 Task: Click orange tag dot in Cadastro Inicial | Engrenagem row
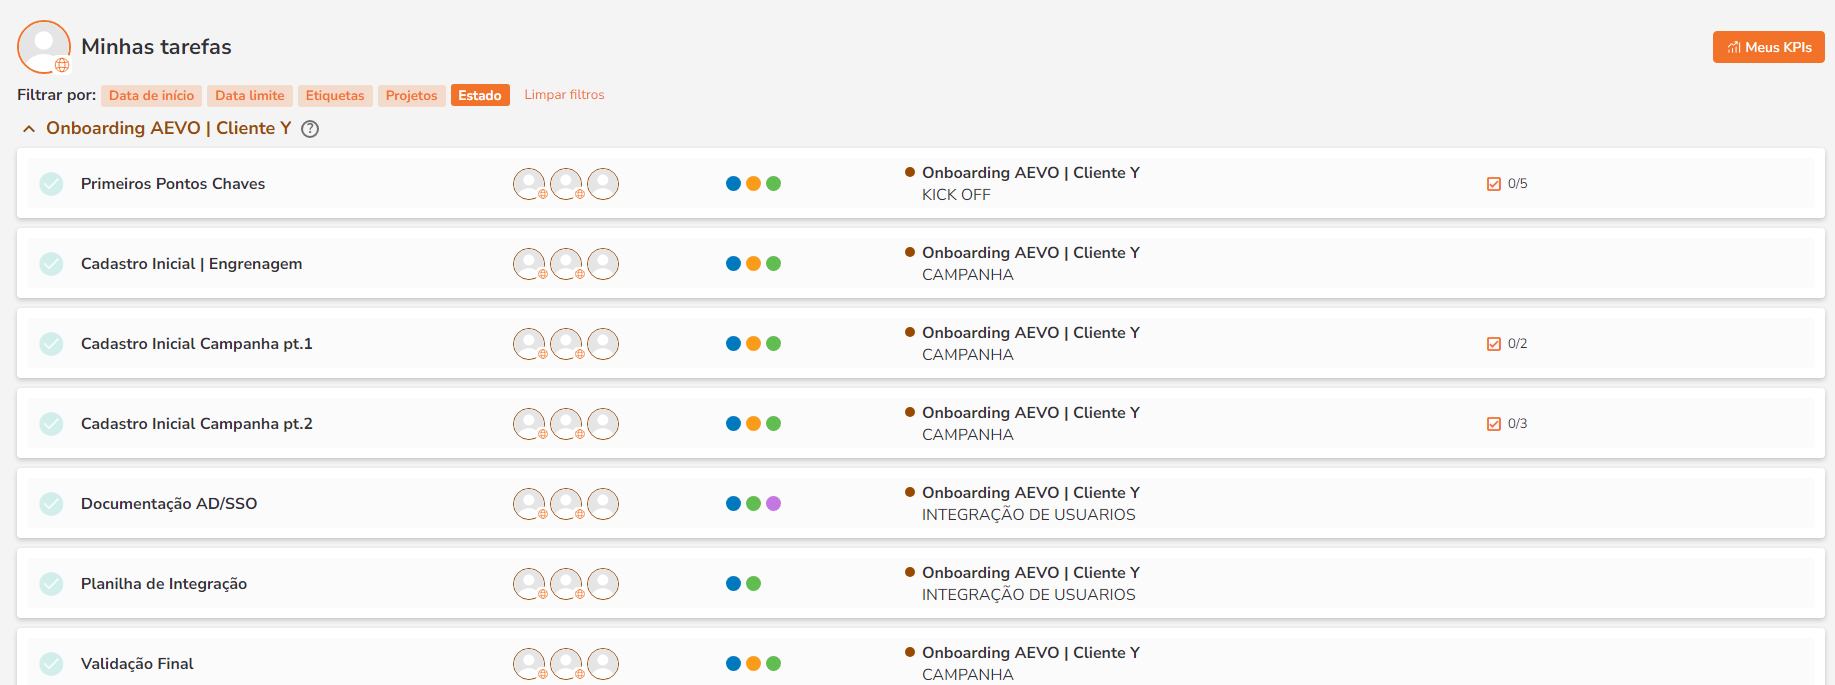(753, 264)
